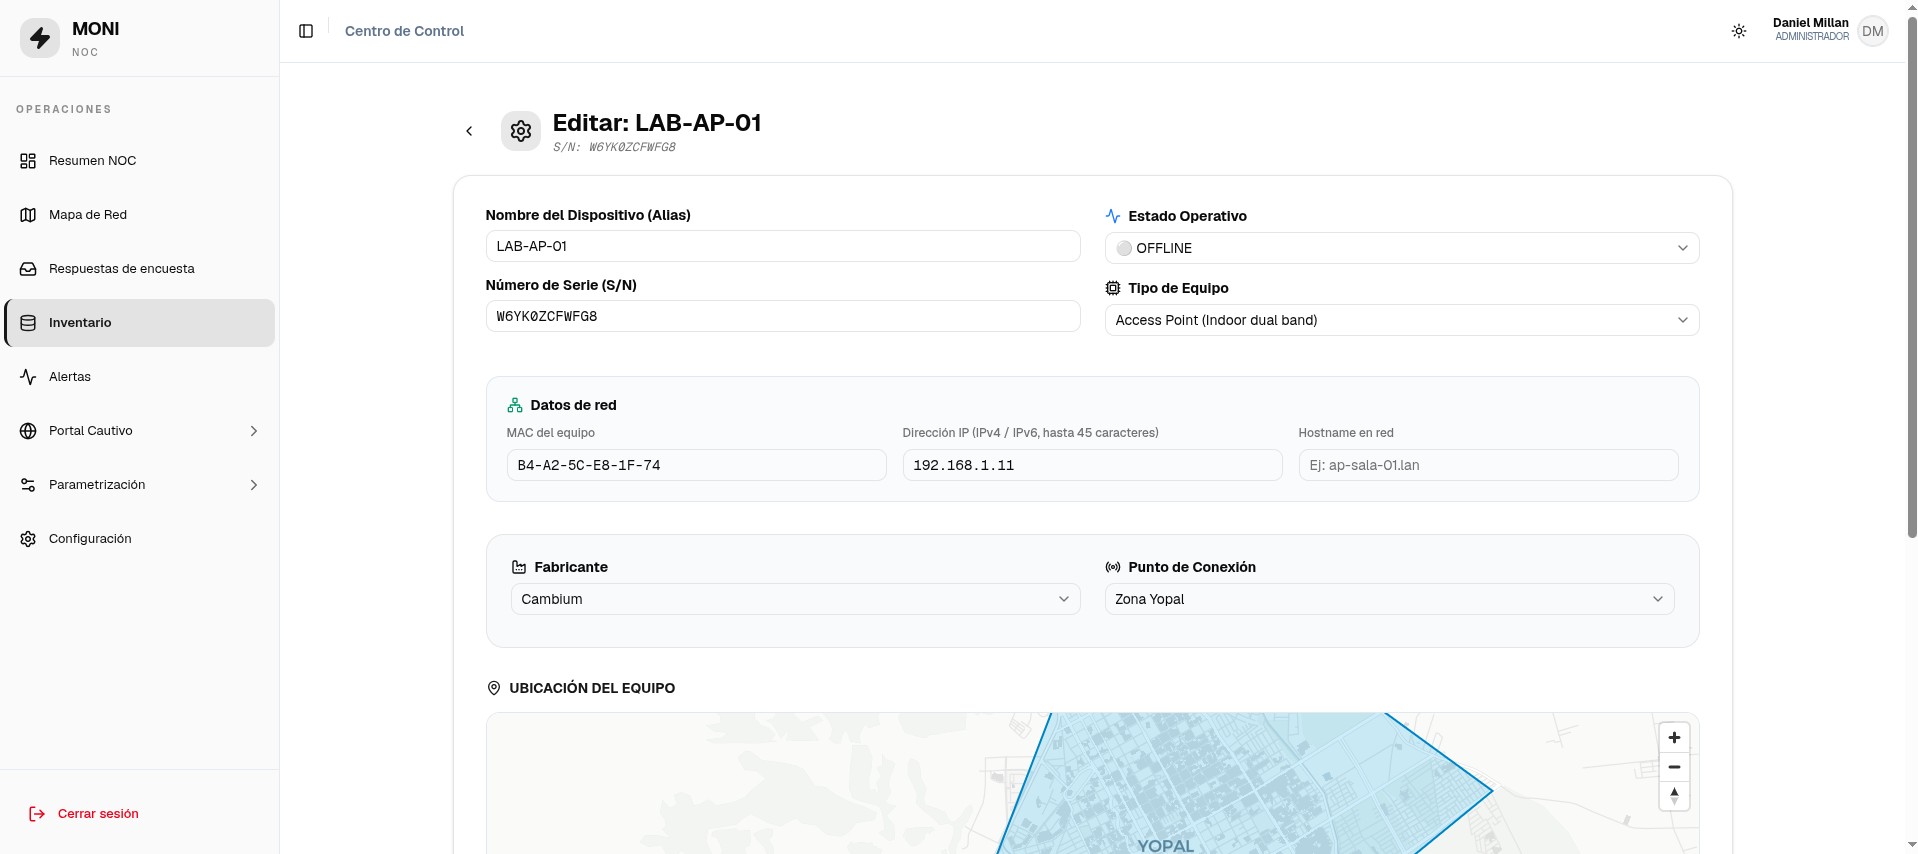Open Mapa de Red in the sidebar

pos(139,215)
